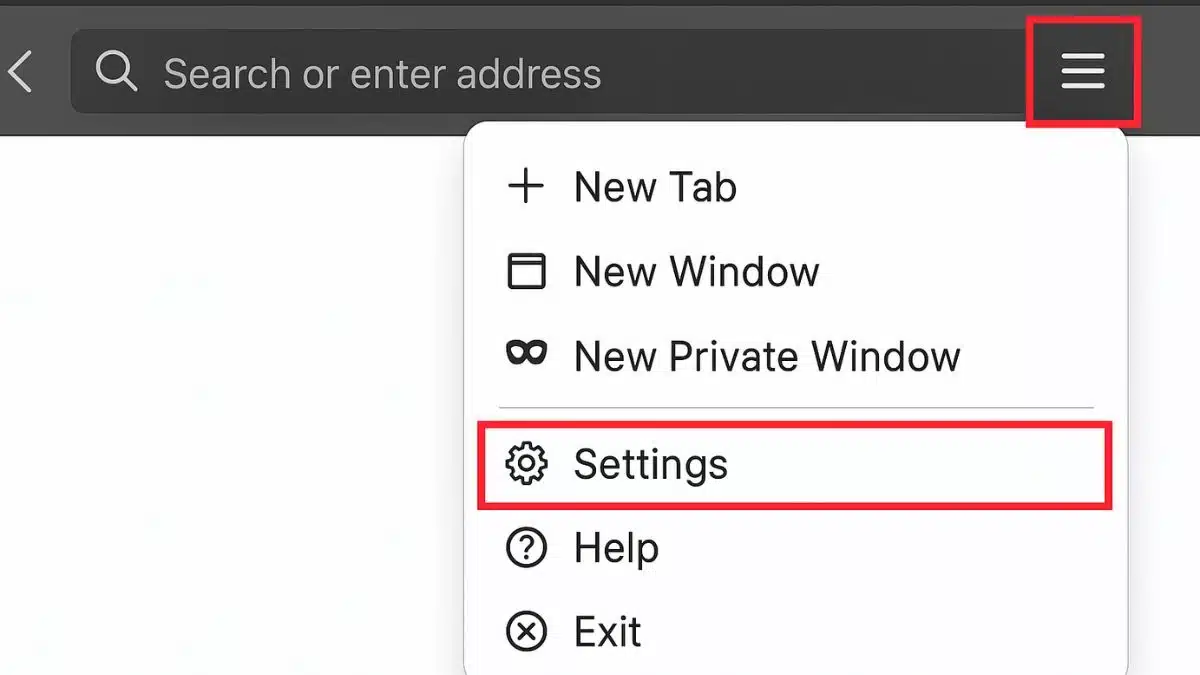Tap the mask icon for New Private Window
Viewport: 1200px width, 675px height.
coord(526,354)
